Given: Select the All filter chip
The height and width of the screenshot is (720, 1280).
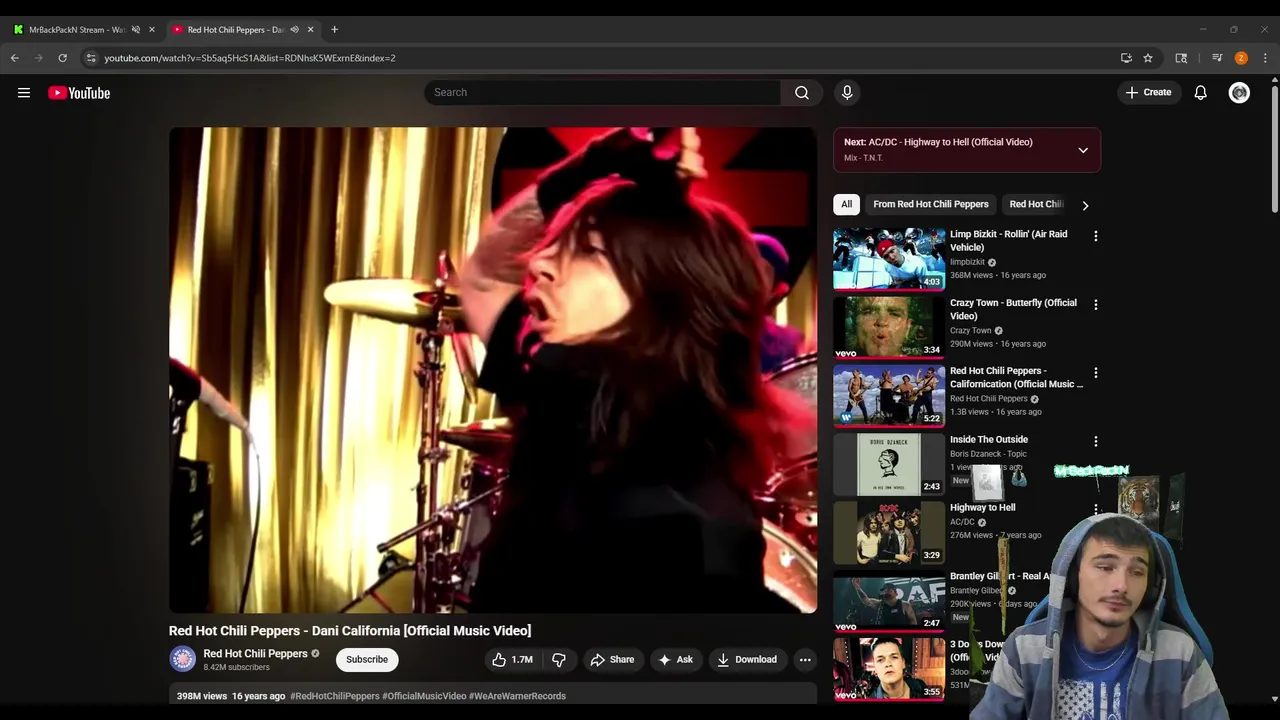Looking at the screenshot, I should (847, 204).
